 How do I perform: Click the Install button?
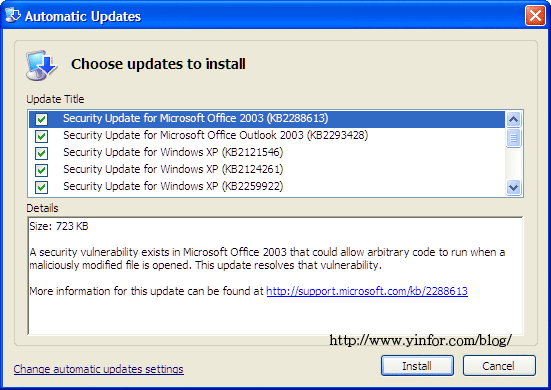[417, 366]
